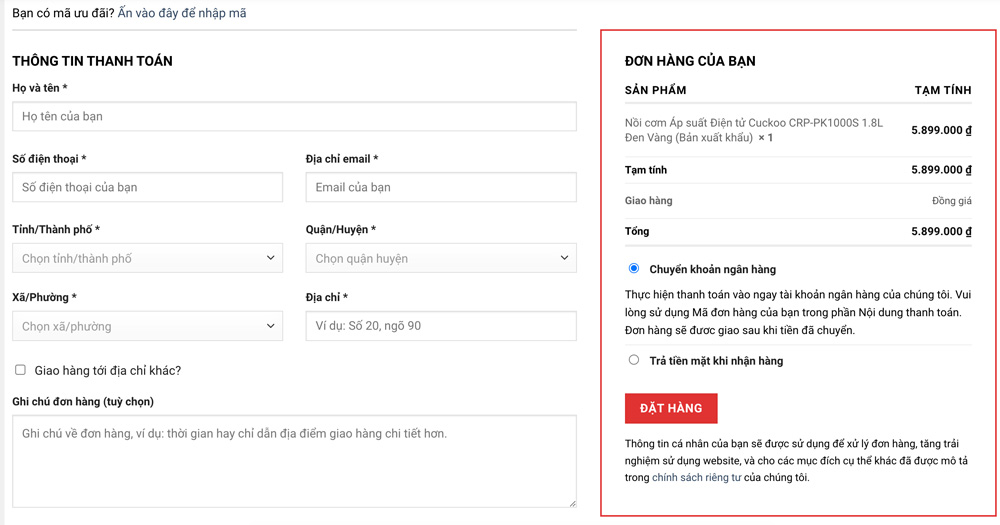The width and height of the screenshot is (1000, 525).
Task: Open the Chọn tỉnh/thành phố dropdown
Action: (147, 258)
